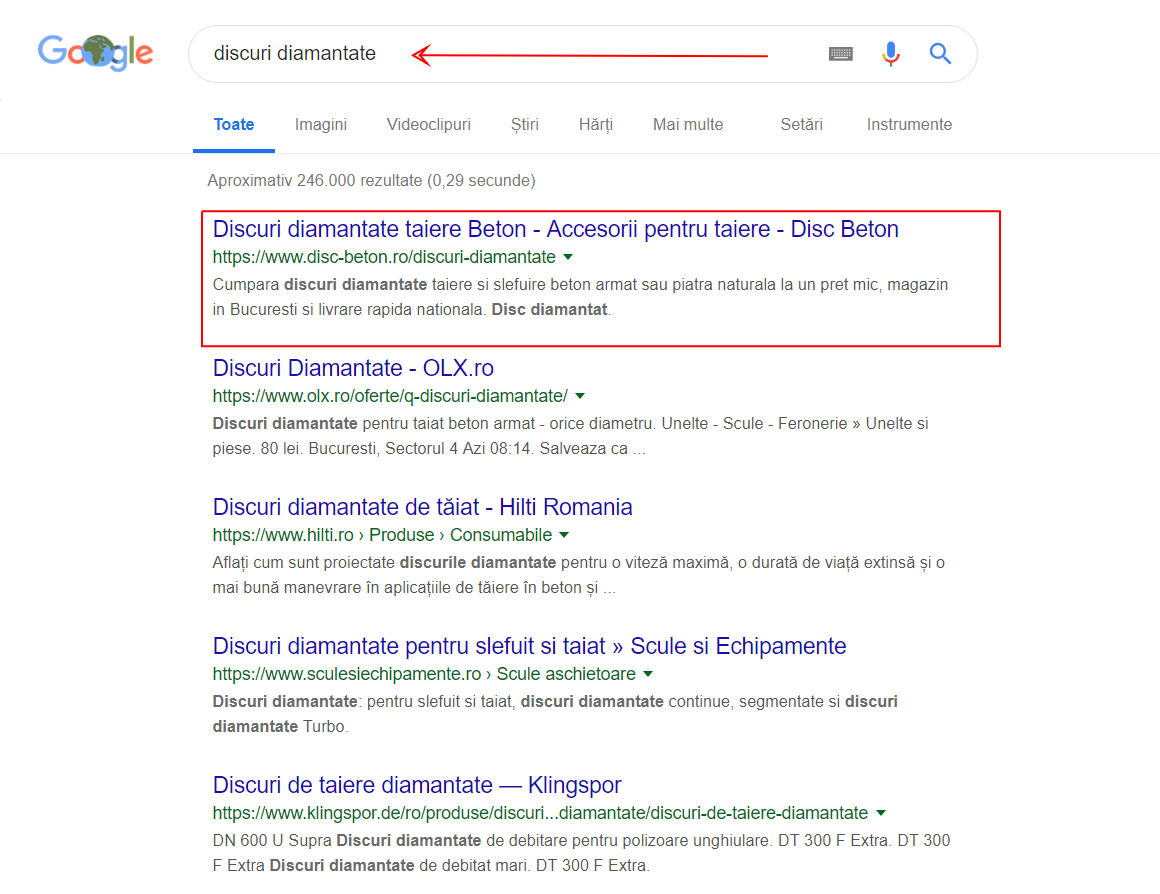Click snippet starting 'Cumpara discuri diamantate taiere'
This screenshot has height=894, width=1160.
click(x=580, y=297)
